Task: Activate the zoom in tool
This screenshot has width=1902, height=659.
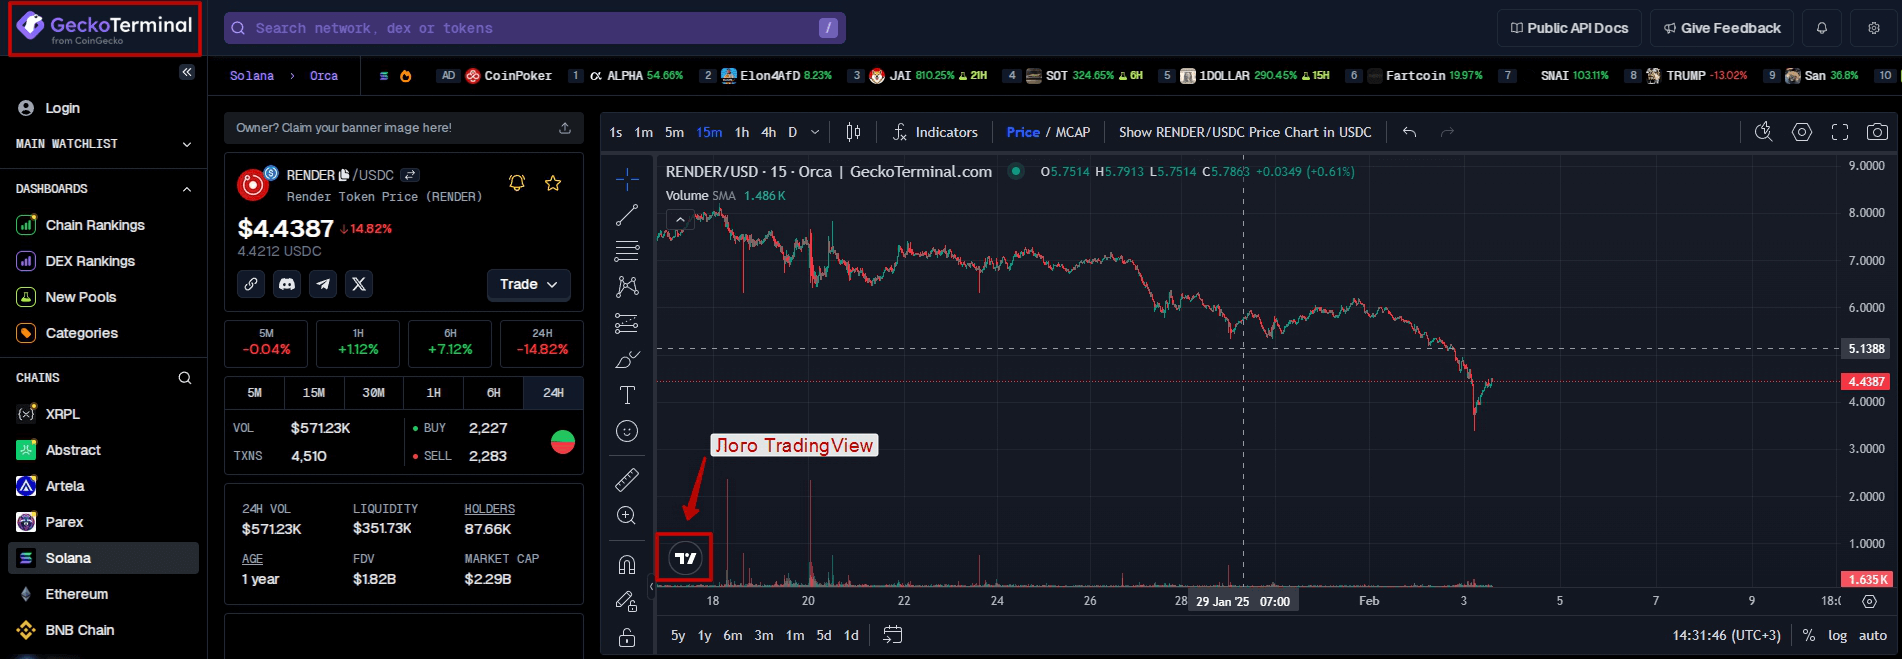Action: [627, 516]
